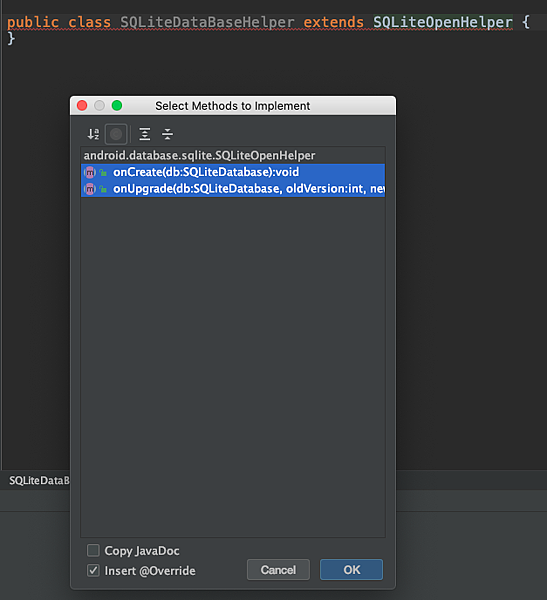
Task: Click Expand All icon
Action: click(145, 134)
